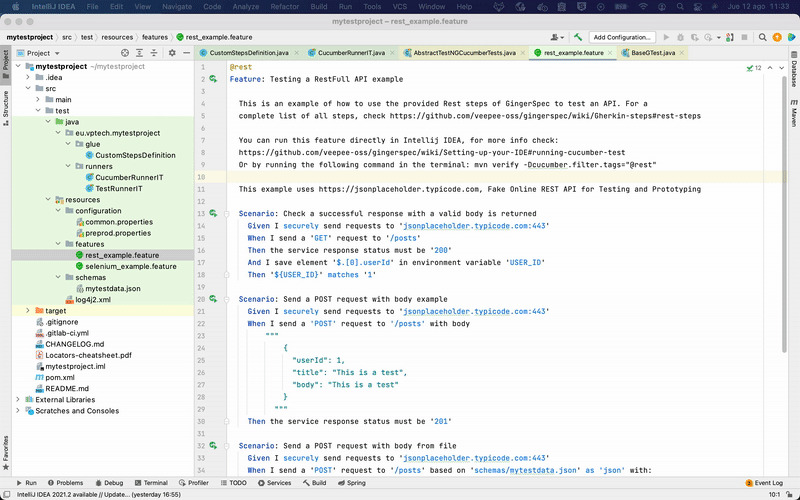Click Expand All in Project panel
The image size is (800, 500).
(x=139, y=53)
